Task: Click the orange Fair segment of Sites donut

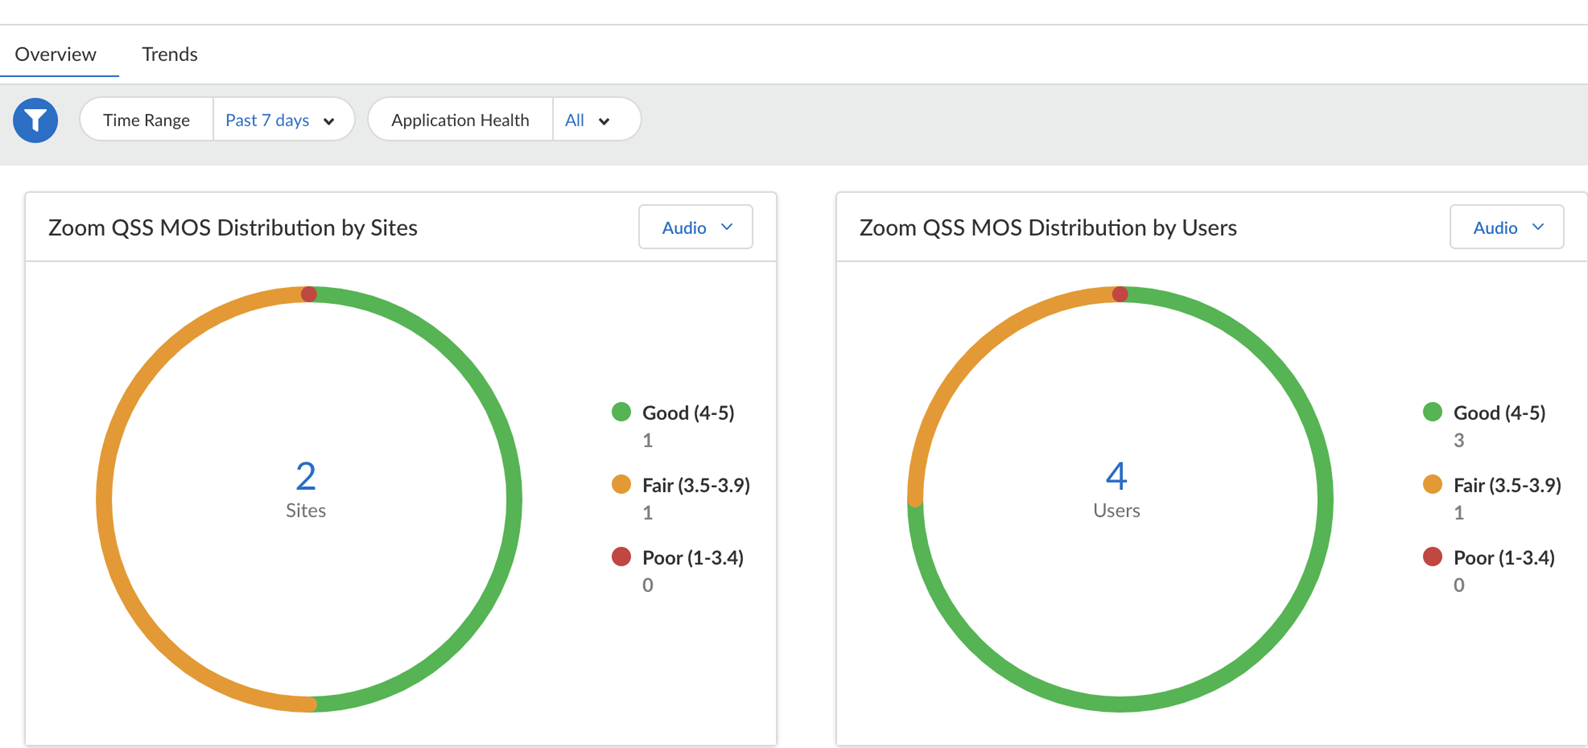Action: coord(105,500)
